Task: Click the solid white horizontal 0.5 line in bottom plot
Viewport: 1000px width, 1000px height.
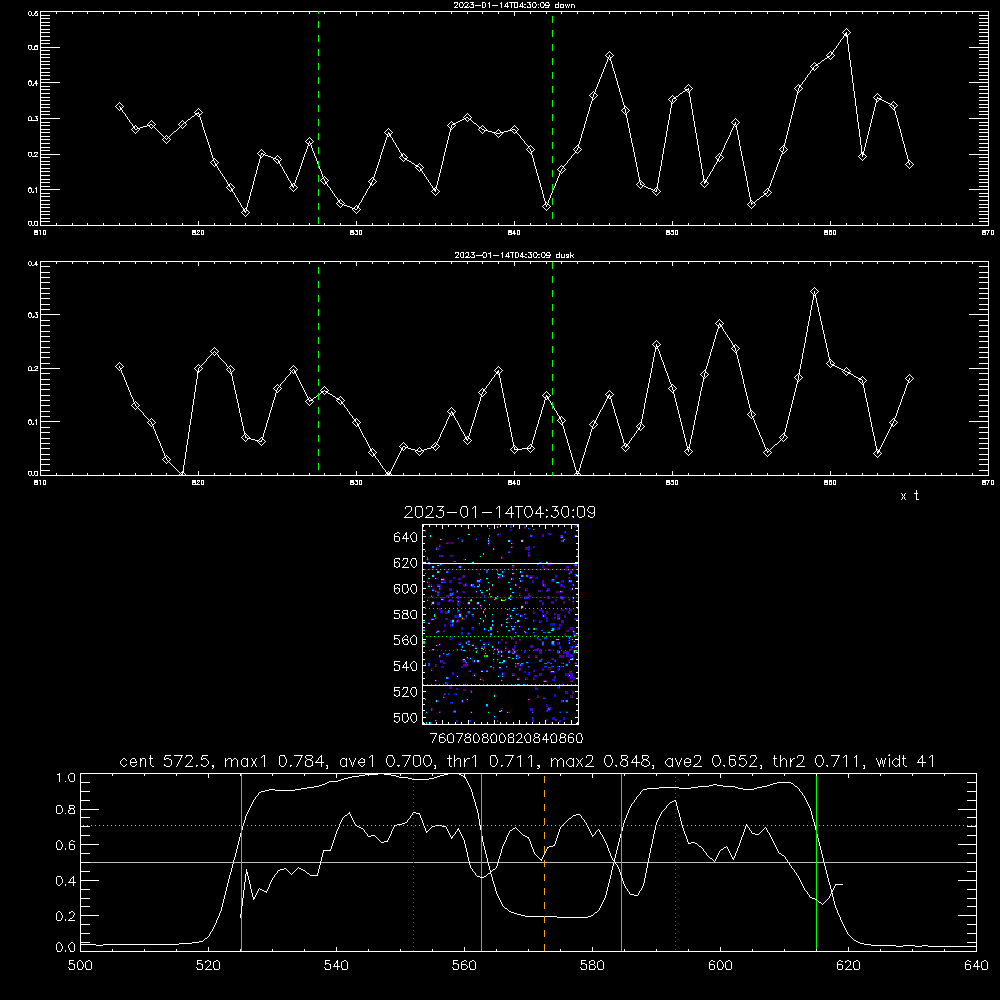Action: (x=529, y=862)
